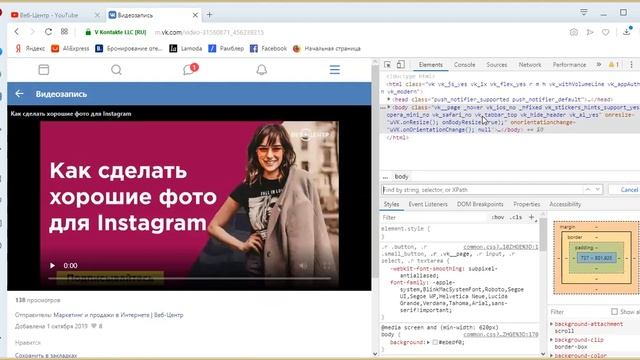Open the Рамблер bookmark
The image size is (640, 360).
coord(226,48)
